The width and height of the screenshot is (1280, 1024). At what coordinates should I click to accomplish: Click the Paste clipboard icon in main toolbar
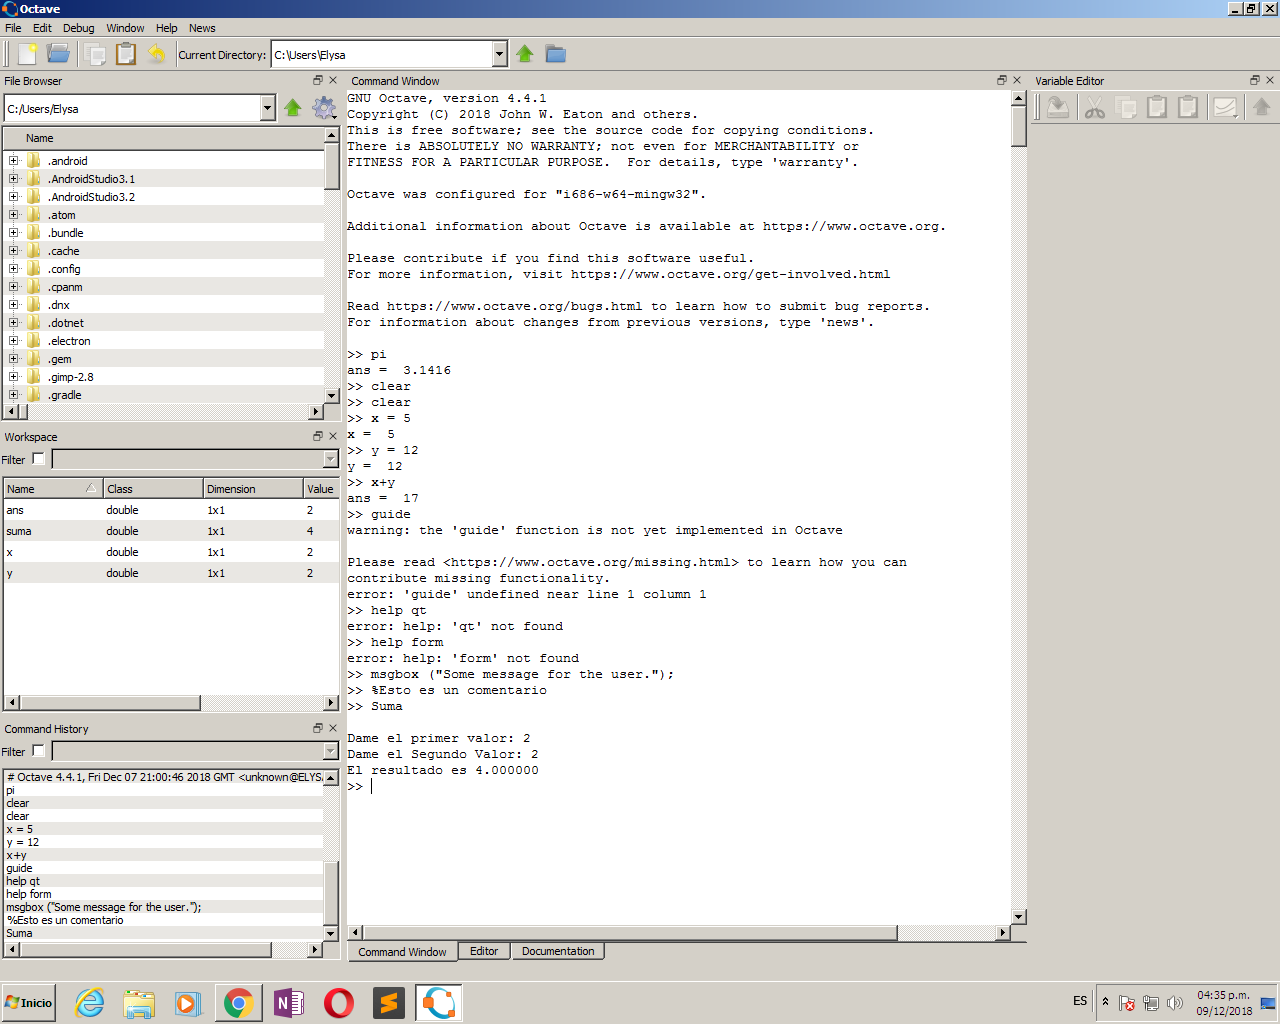point(126,54)
